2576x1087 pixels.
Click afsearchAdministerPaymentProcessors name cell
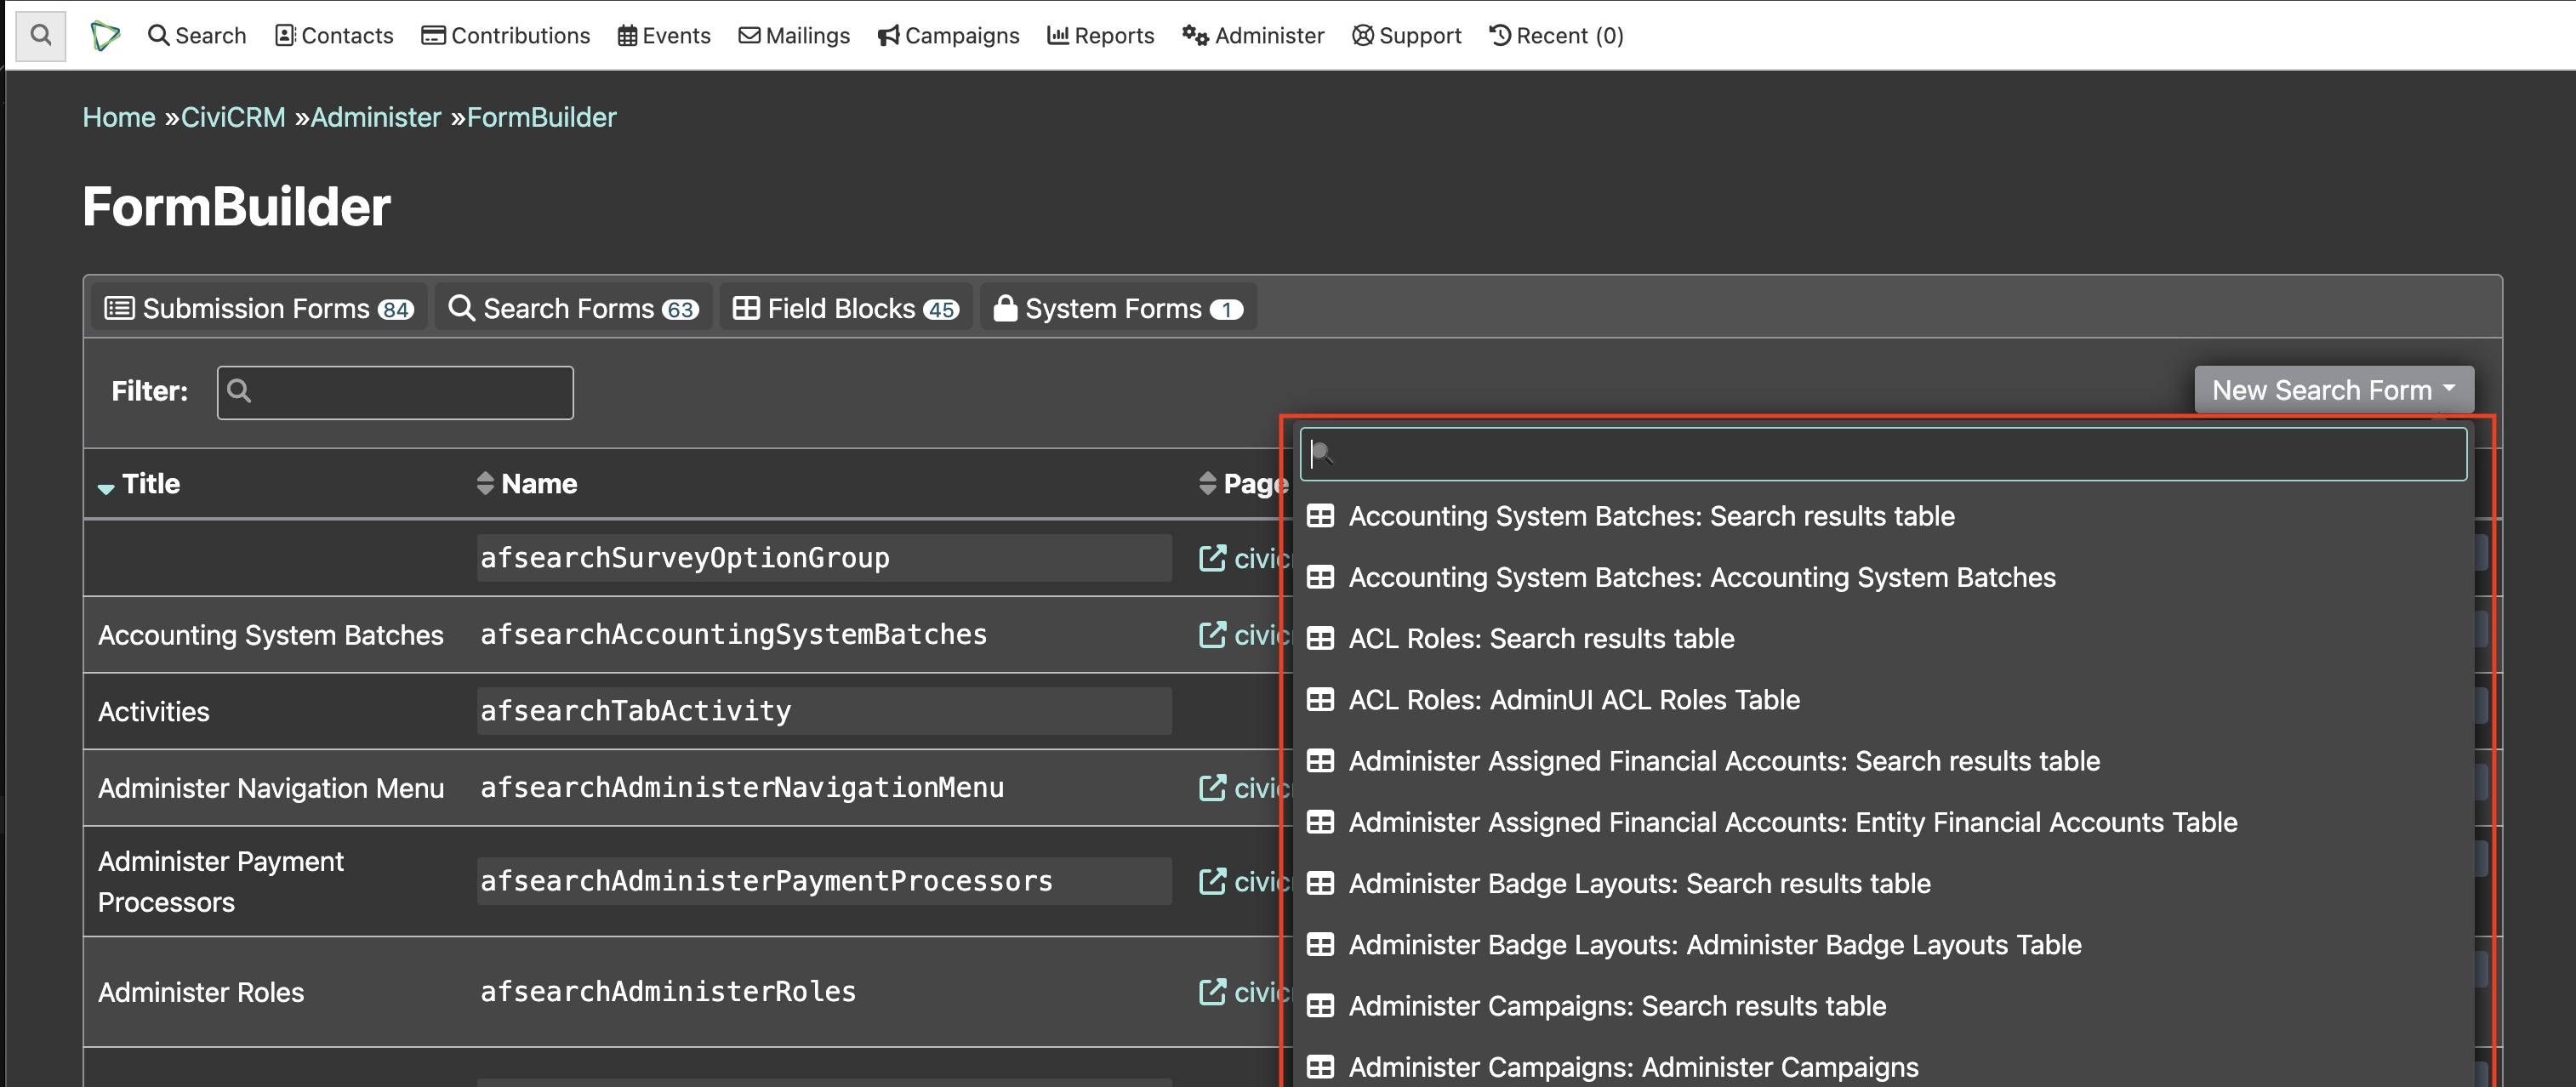pyautogui.click(x=824, y=881)
